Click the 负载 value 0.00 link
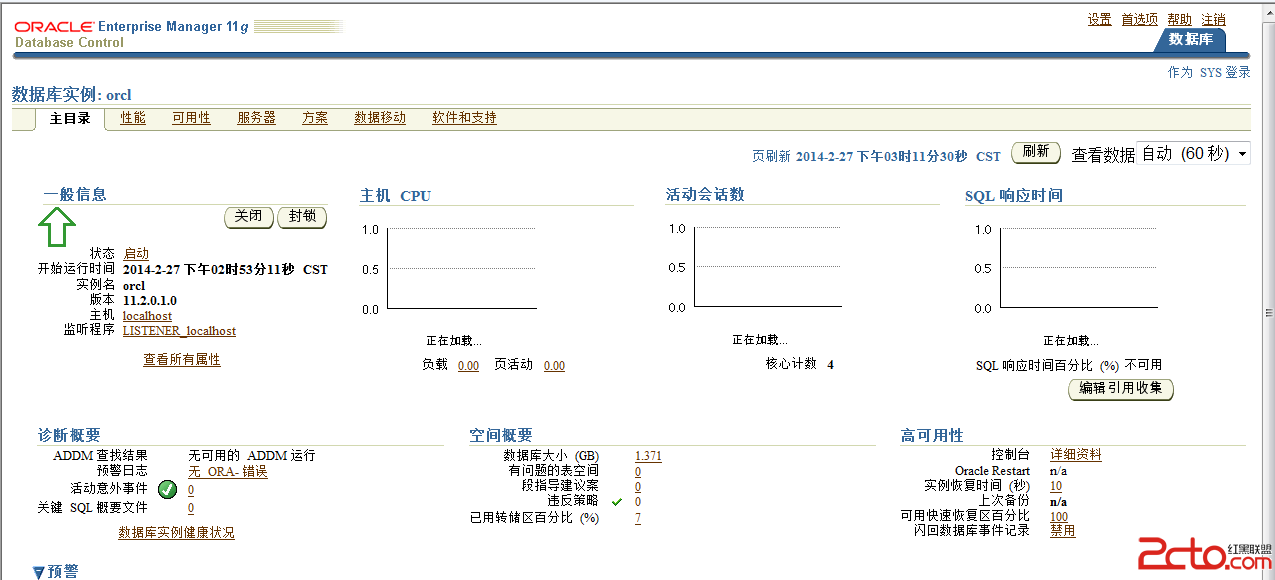The width and height of the screenshot is (1275, 580). tap(468, 366)
